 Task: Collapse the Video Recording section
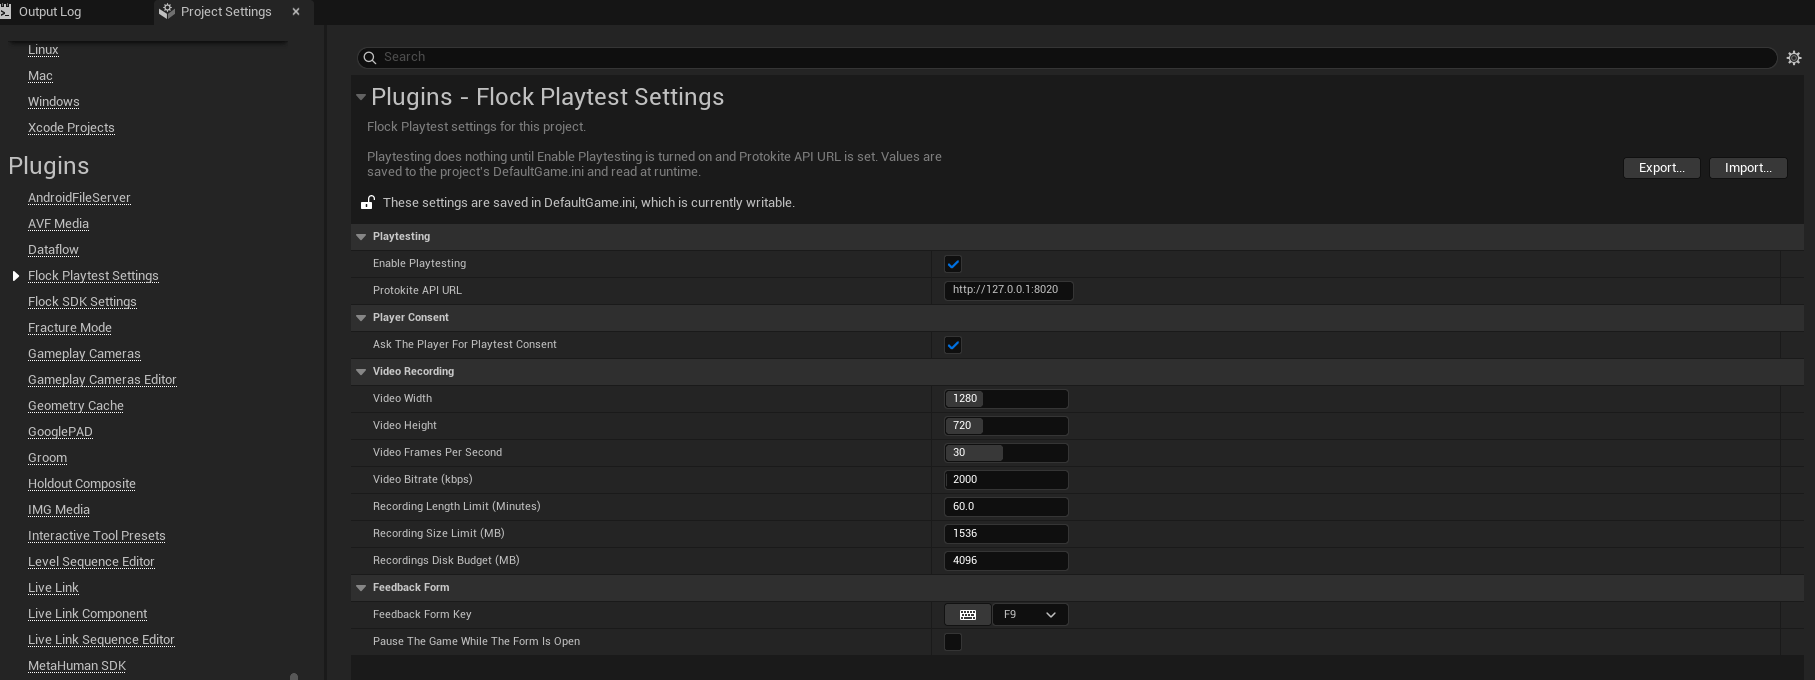[x=361, y=372]
